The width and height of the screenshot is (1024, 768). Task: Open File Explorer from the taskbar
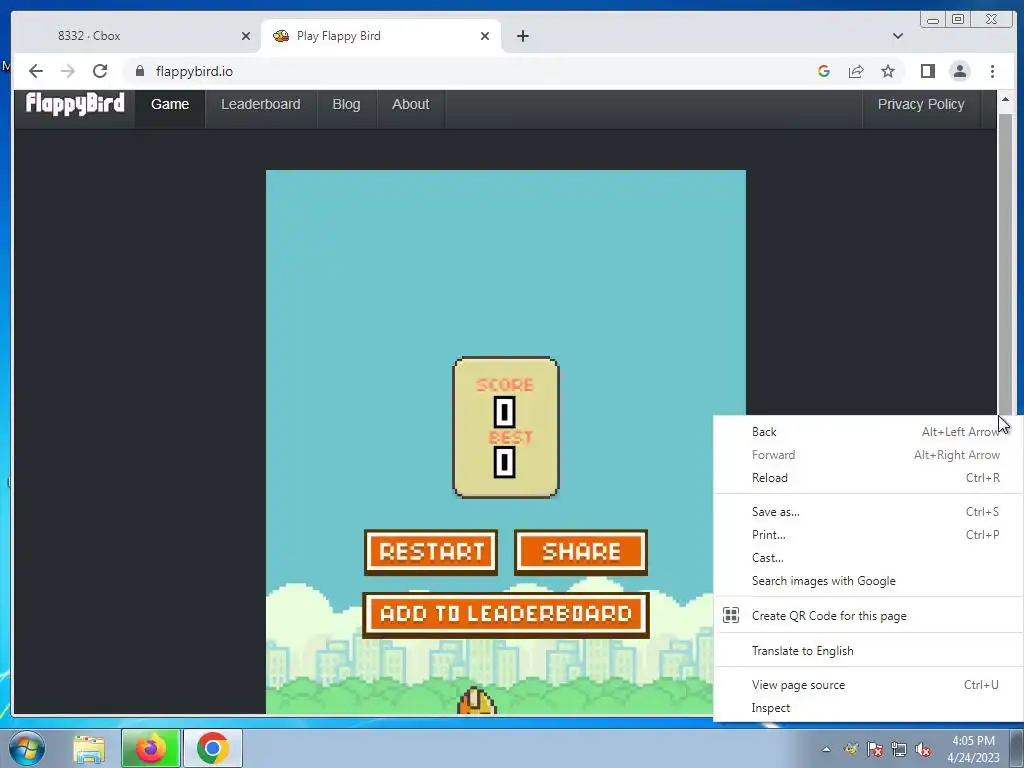[x=89, y=748]
